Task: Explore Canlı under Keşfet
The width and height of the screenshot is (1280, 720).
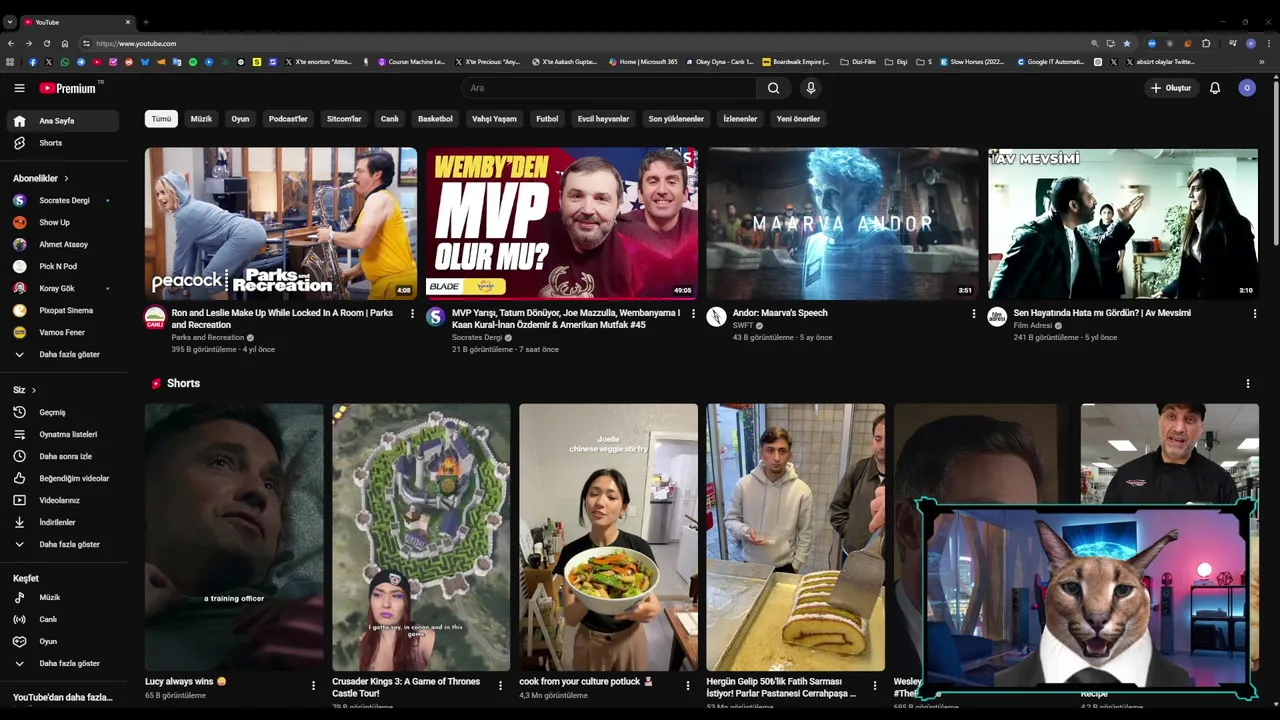Action: (63, 619)
